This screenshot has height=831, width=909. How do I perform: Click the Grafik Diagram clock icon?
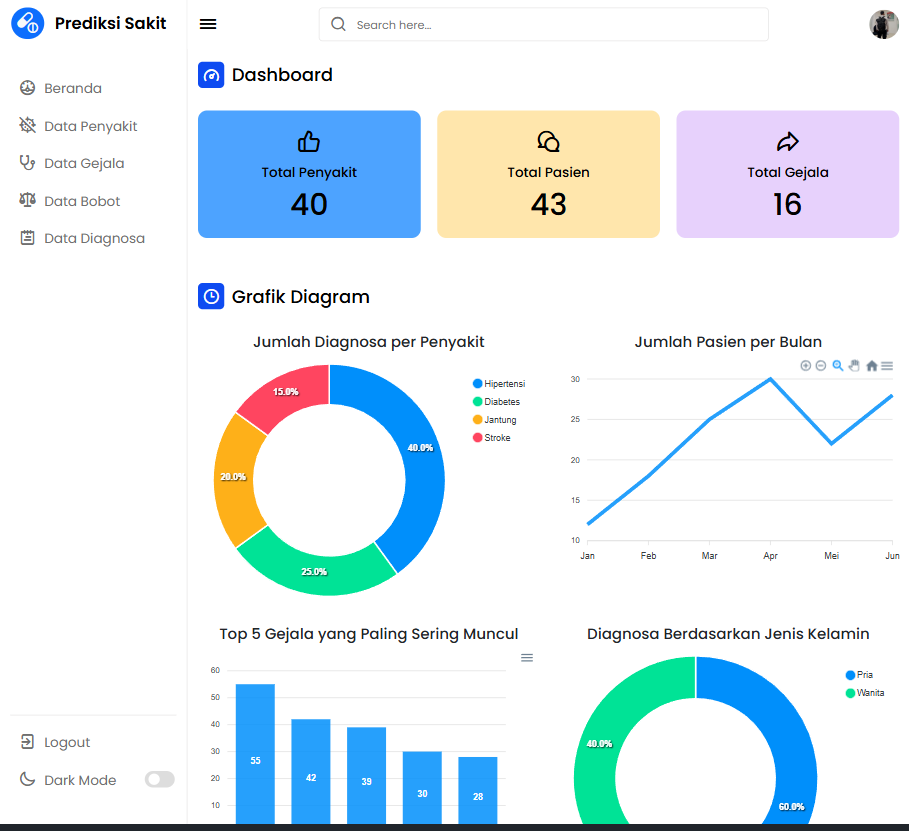pyautogui.click(x=211, y=296)
